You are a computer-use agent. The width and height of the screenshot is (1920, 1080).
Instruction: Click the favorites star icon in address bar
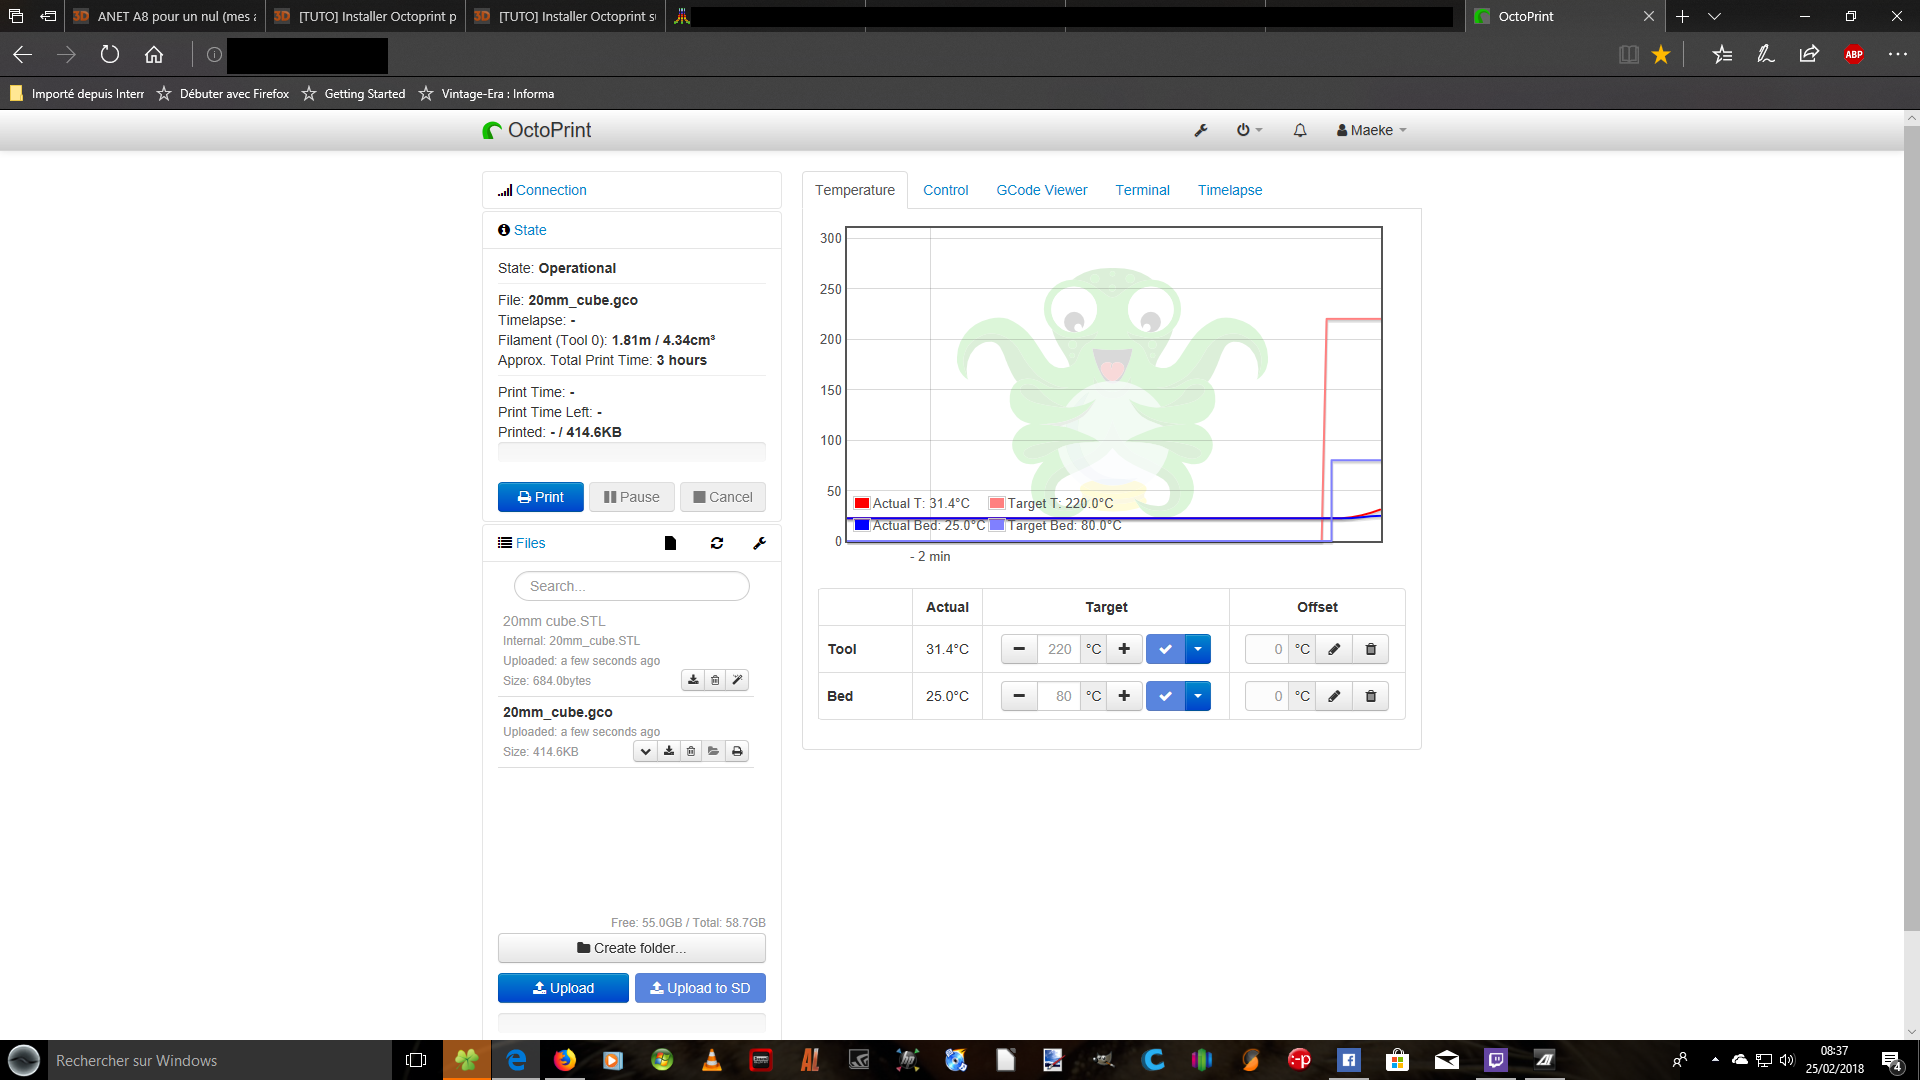[1661, 55]
